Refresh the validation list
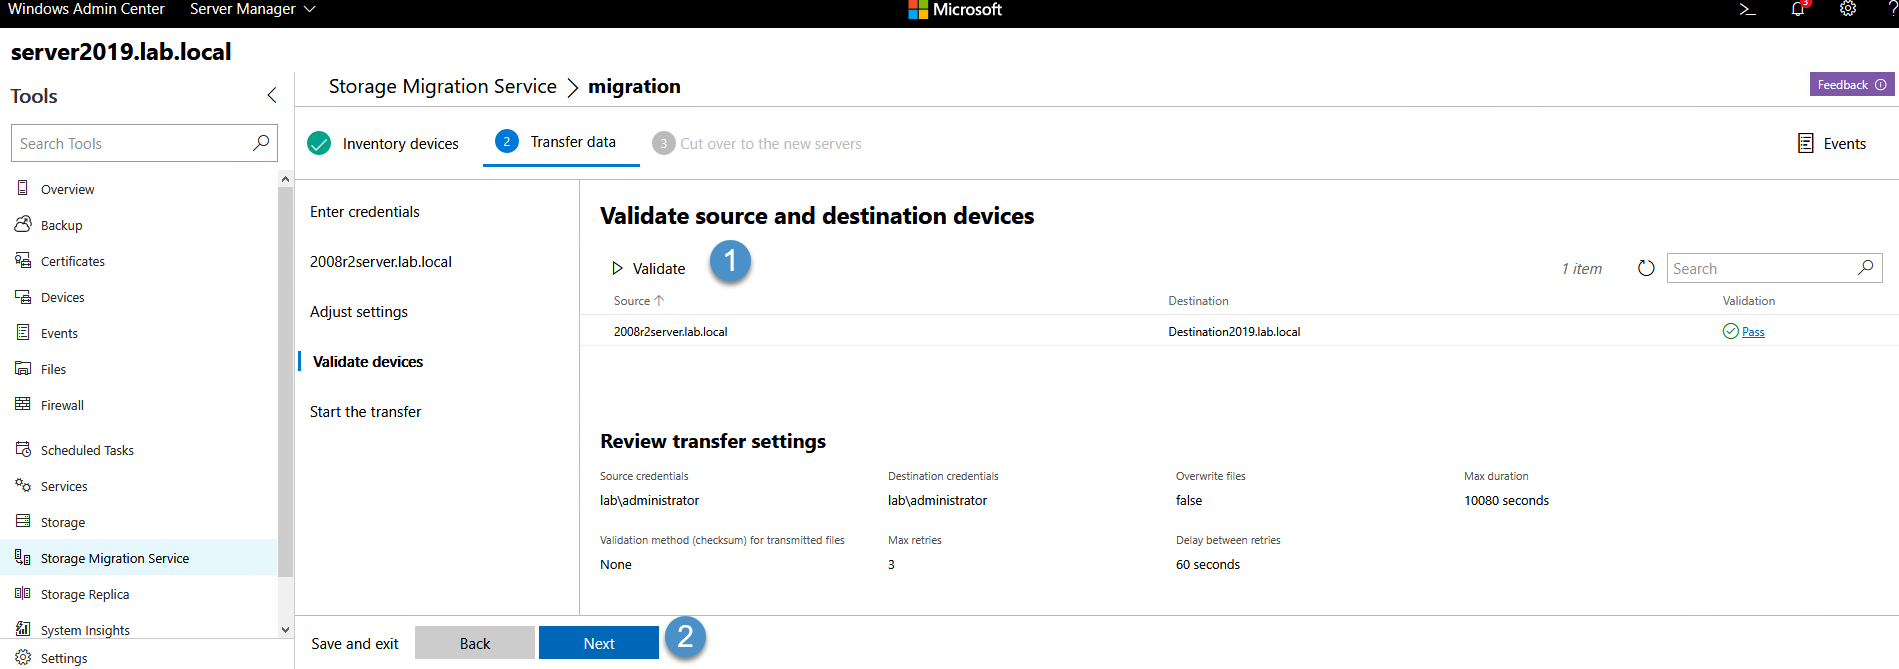Screen dimensions: 1899x669 coord(1646,268)
